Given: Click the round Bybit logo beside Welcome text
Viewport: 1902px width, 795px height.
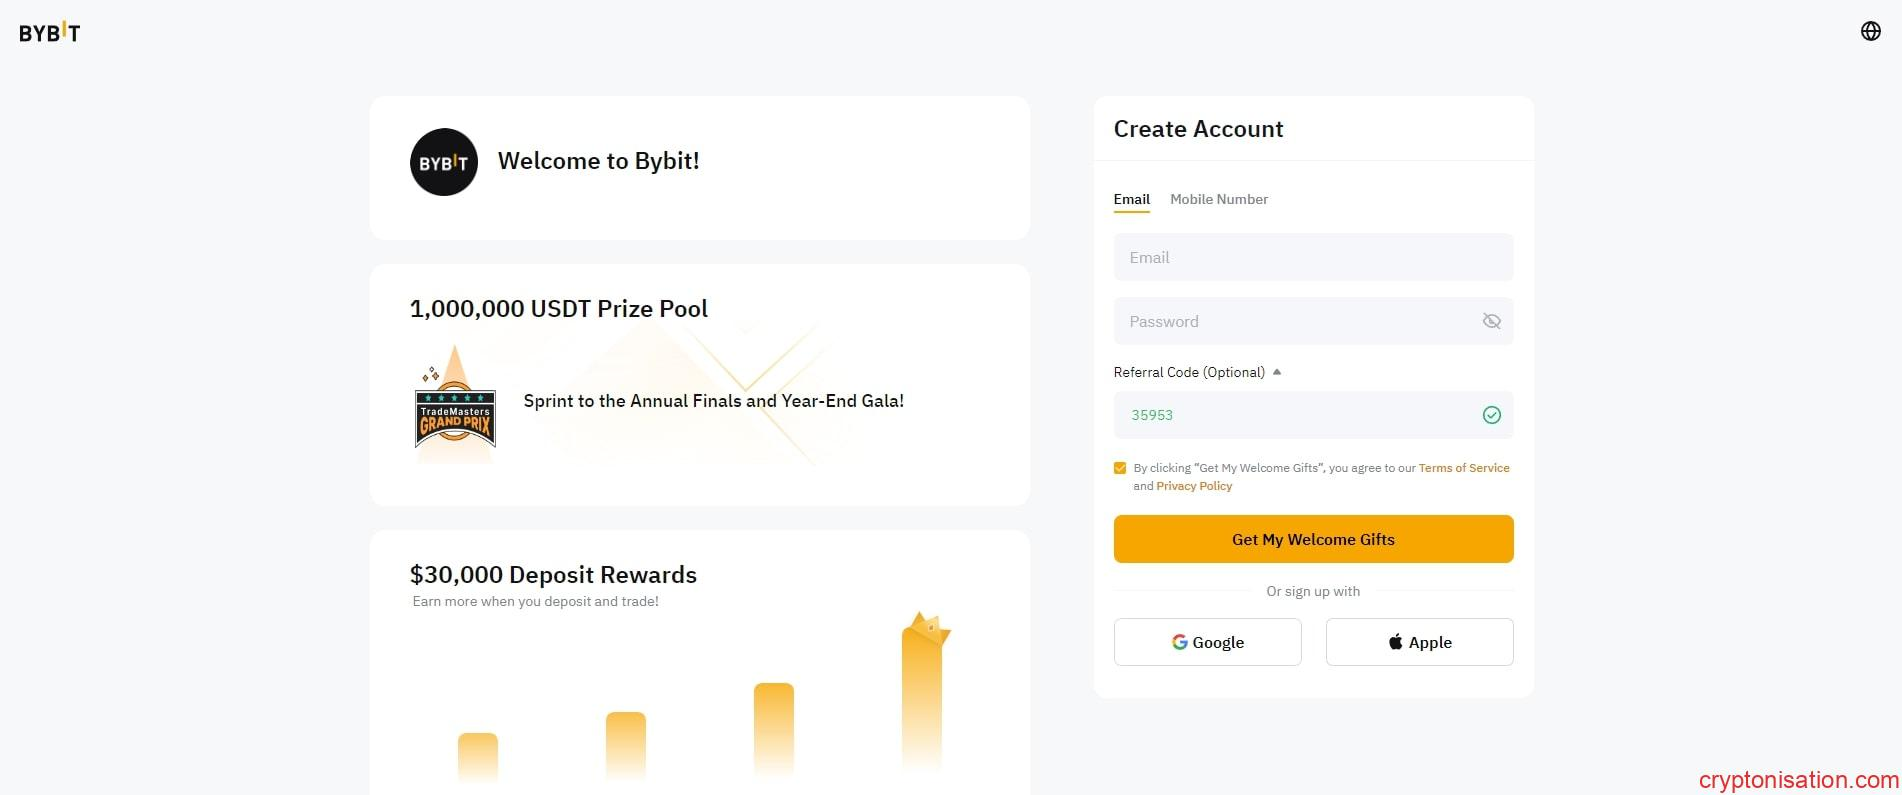Looking at the screenshot, I should pyautogui.click(x=443, y=162).
